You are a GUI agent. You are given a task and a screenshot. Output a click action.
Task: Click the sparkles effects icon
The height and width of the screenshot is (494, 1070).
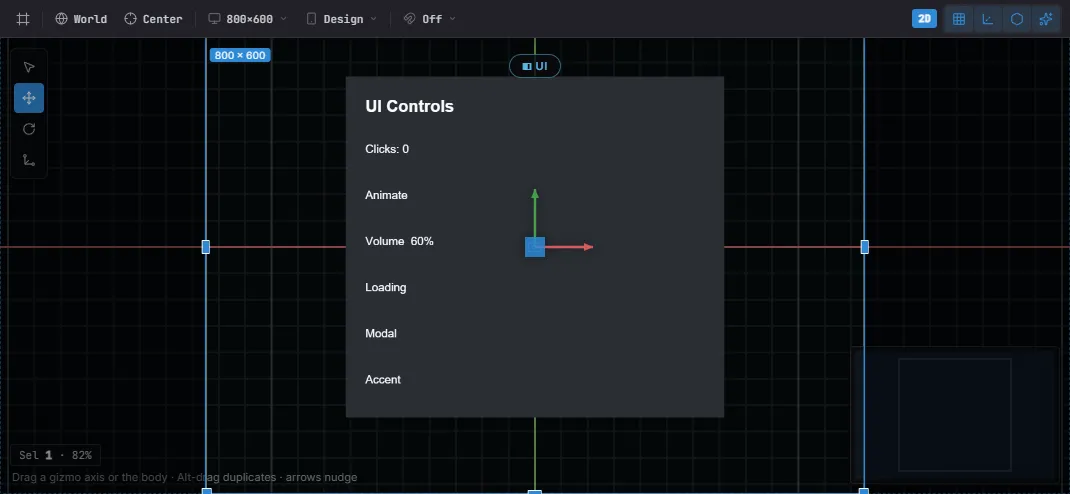[x=1045, y=19]
